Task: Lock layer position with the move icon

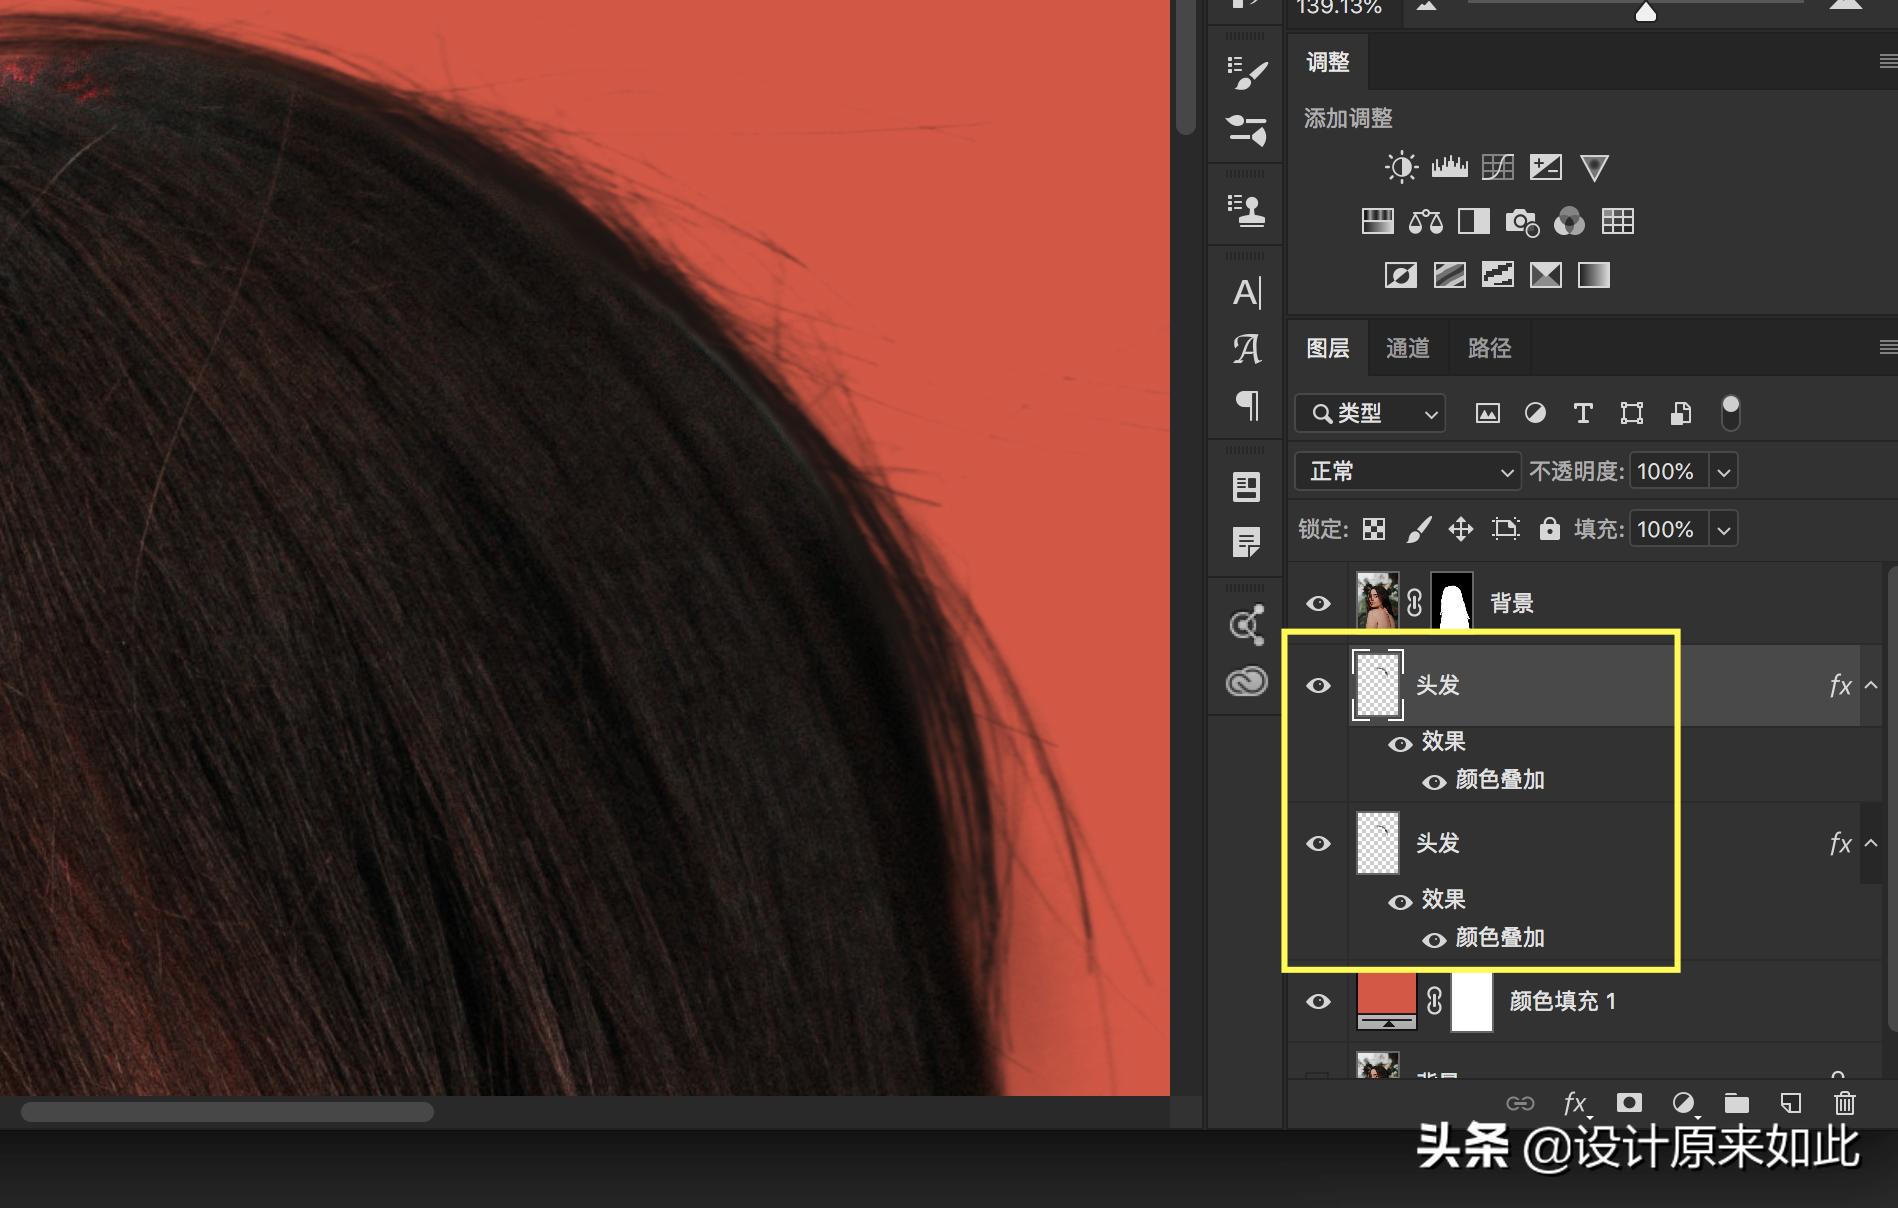Action: click(1461, 529)
